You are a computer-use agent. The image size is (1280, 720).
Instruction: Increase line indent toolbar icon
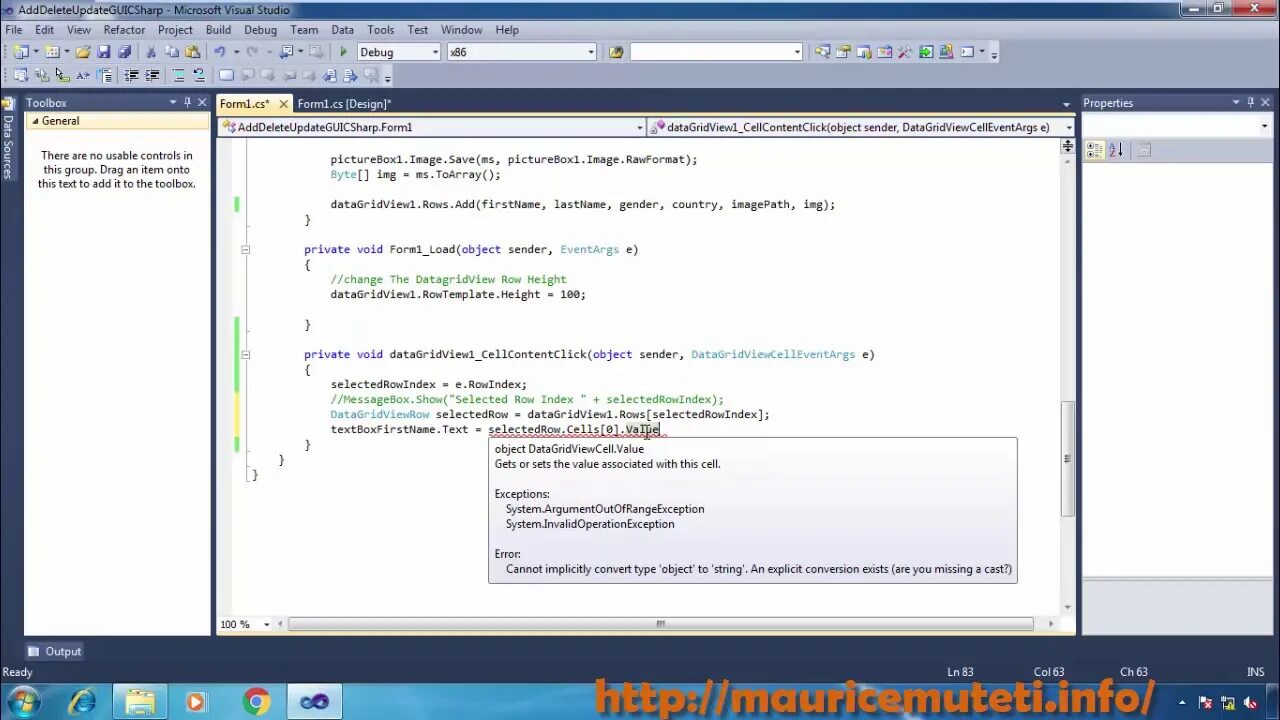[x=152, y=75]
